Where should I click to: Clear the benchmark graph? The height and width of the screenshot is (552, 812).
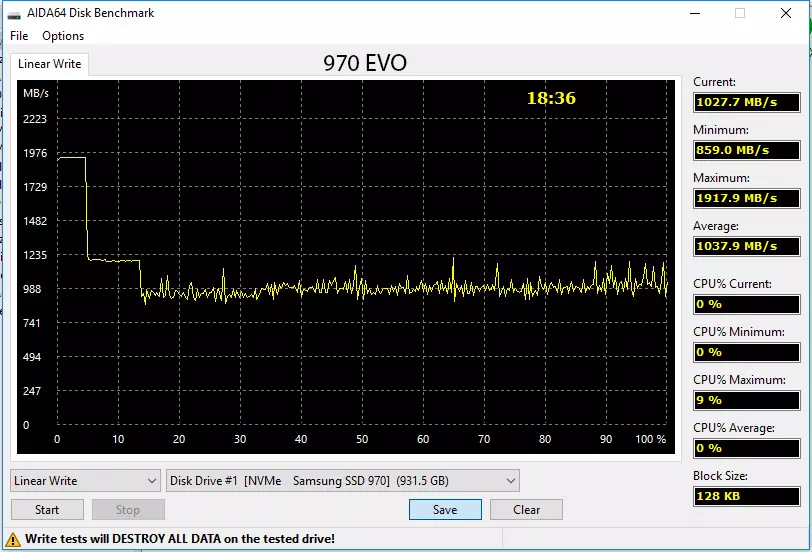[526, 510]
